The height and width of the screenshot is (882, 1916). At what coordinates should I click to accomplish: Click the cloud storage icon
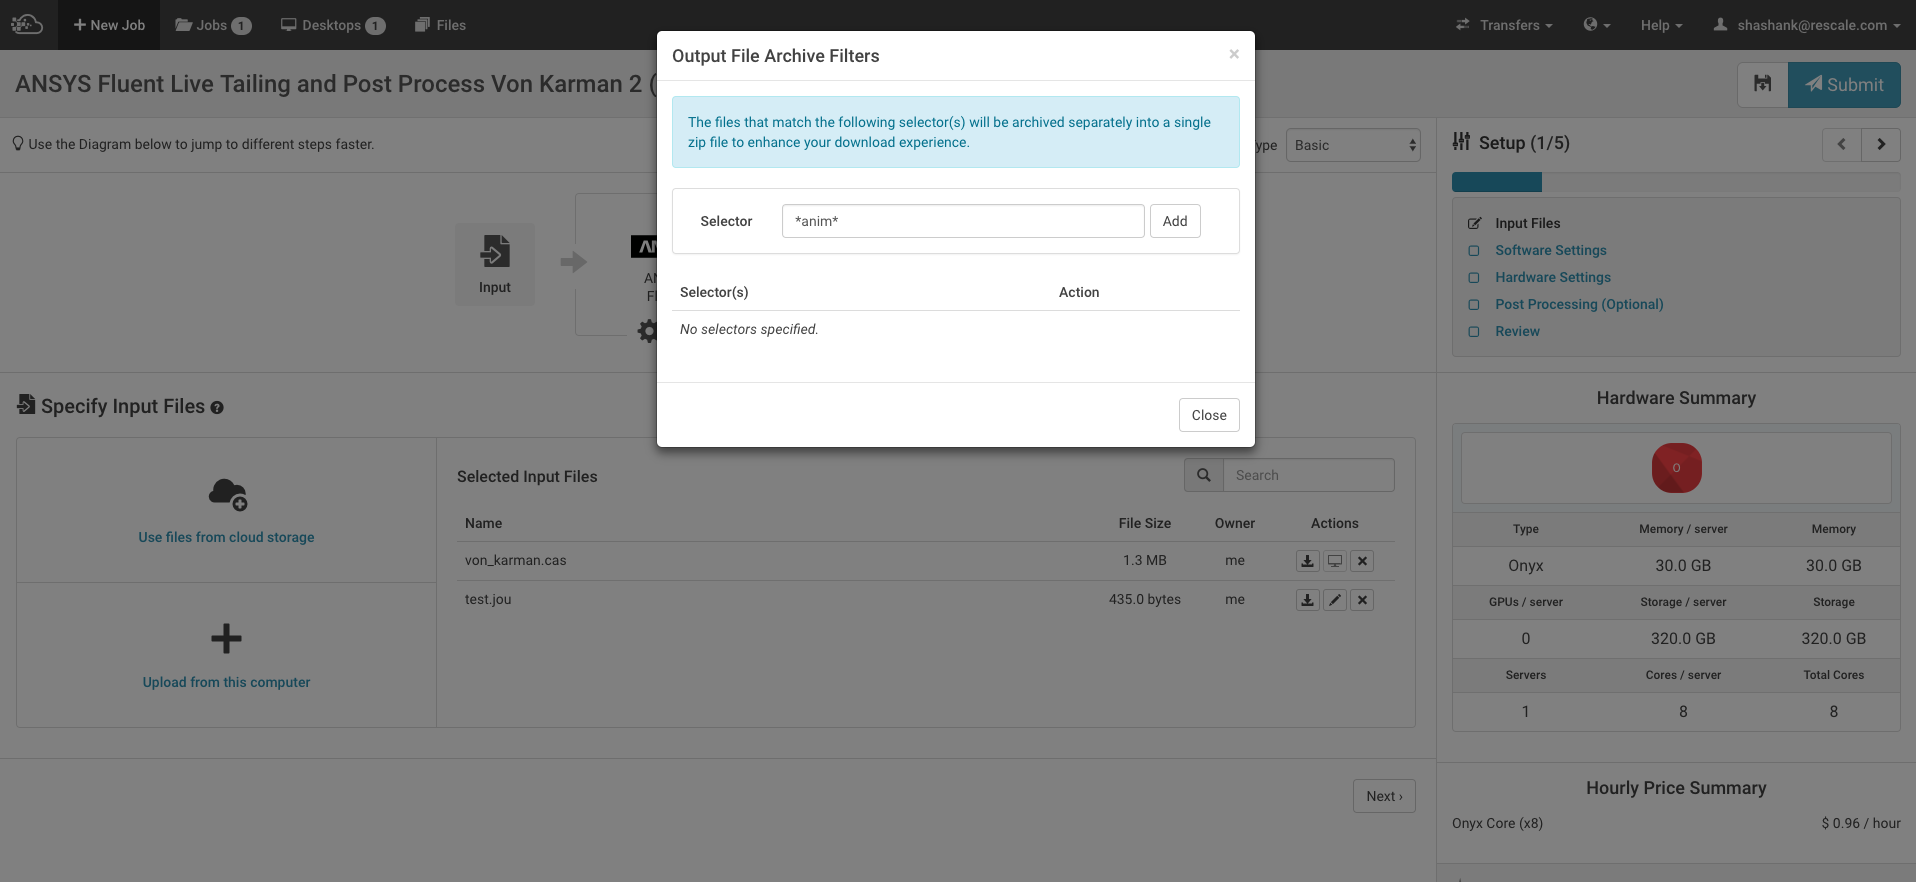pos(227,494)
